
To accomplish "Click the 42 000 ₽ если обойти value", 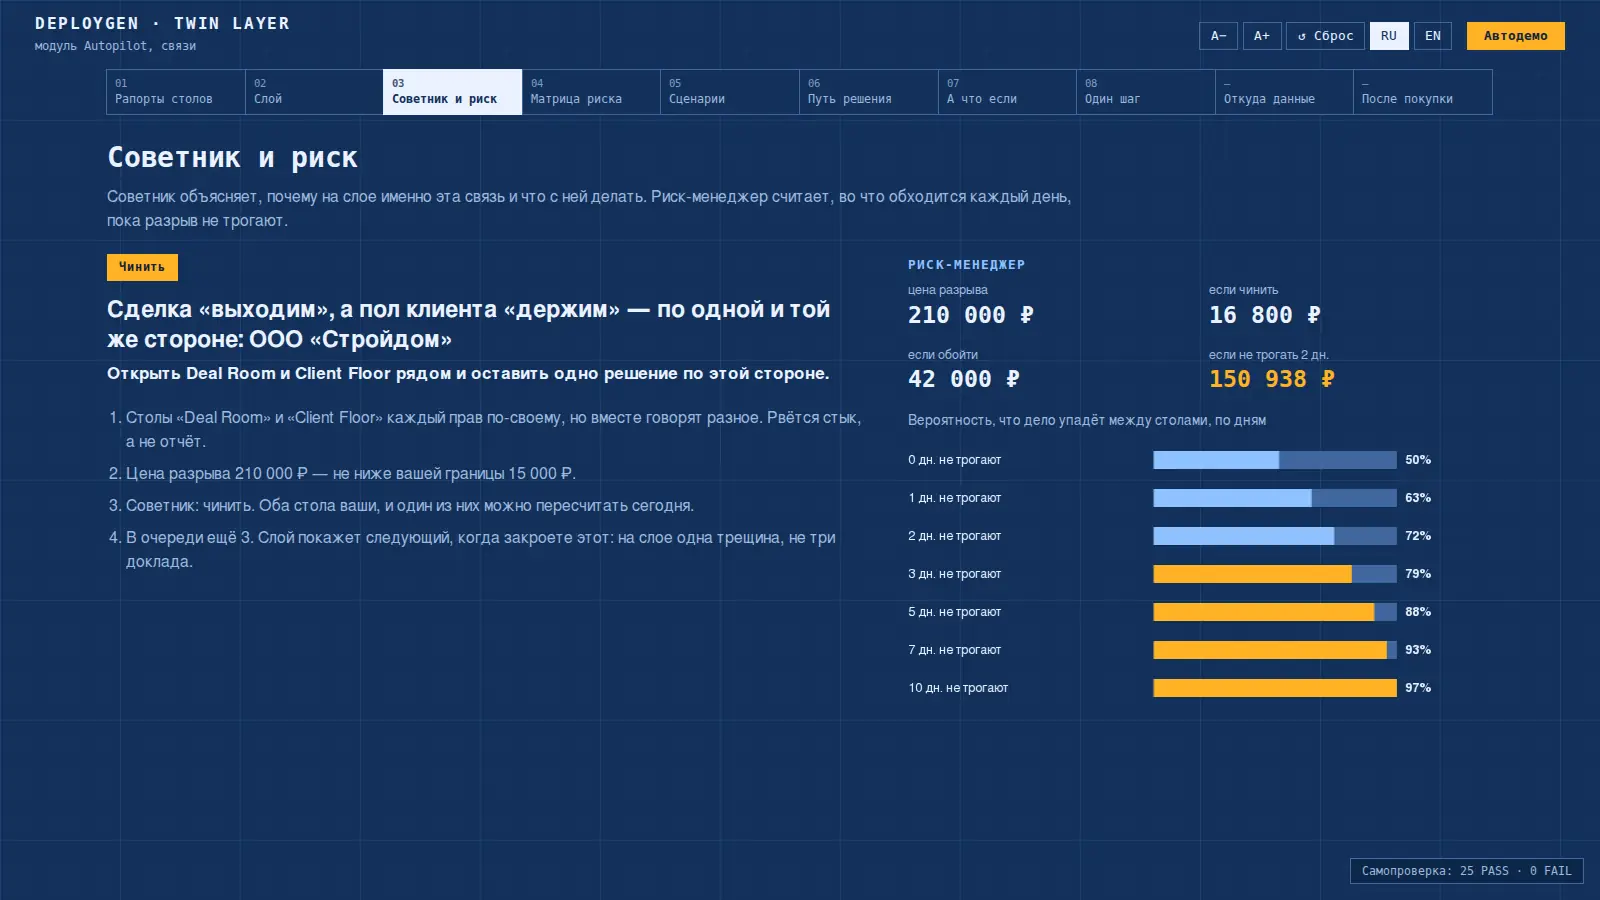I will [964, 379].
